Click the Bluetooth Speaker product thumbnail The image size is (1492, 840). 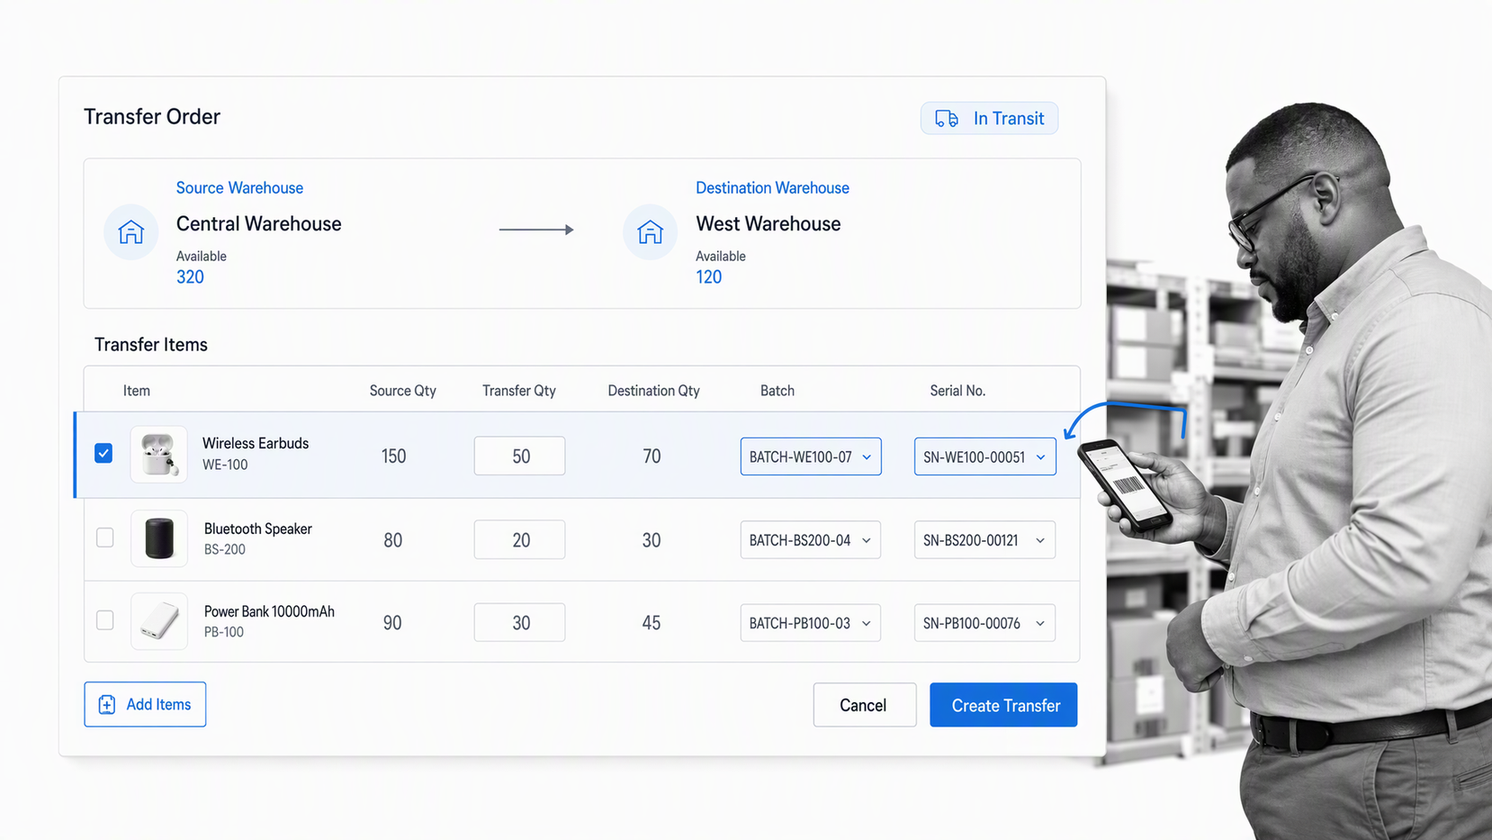(159, 539)
